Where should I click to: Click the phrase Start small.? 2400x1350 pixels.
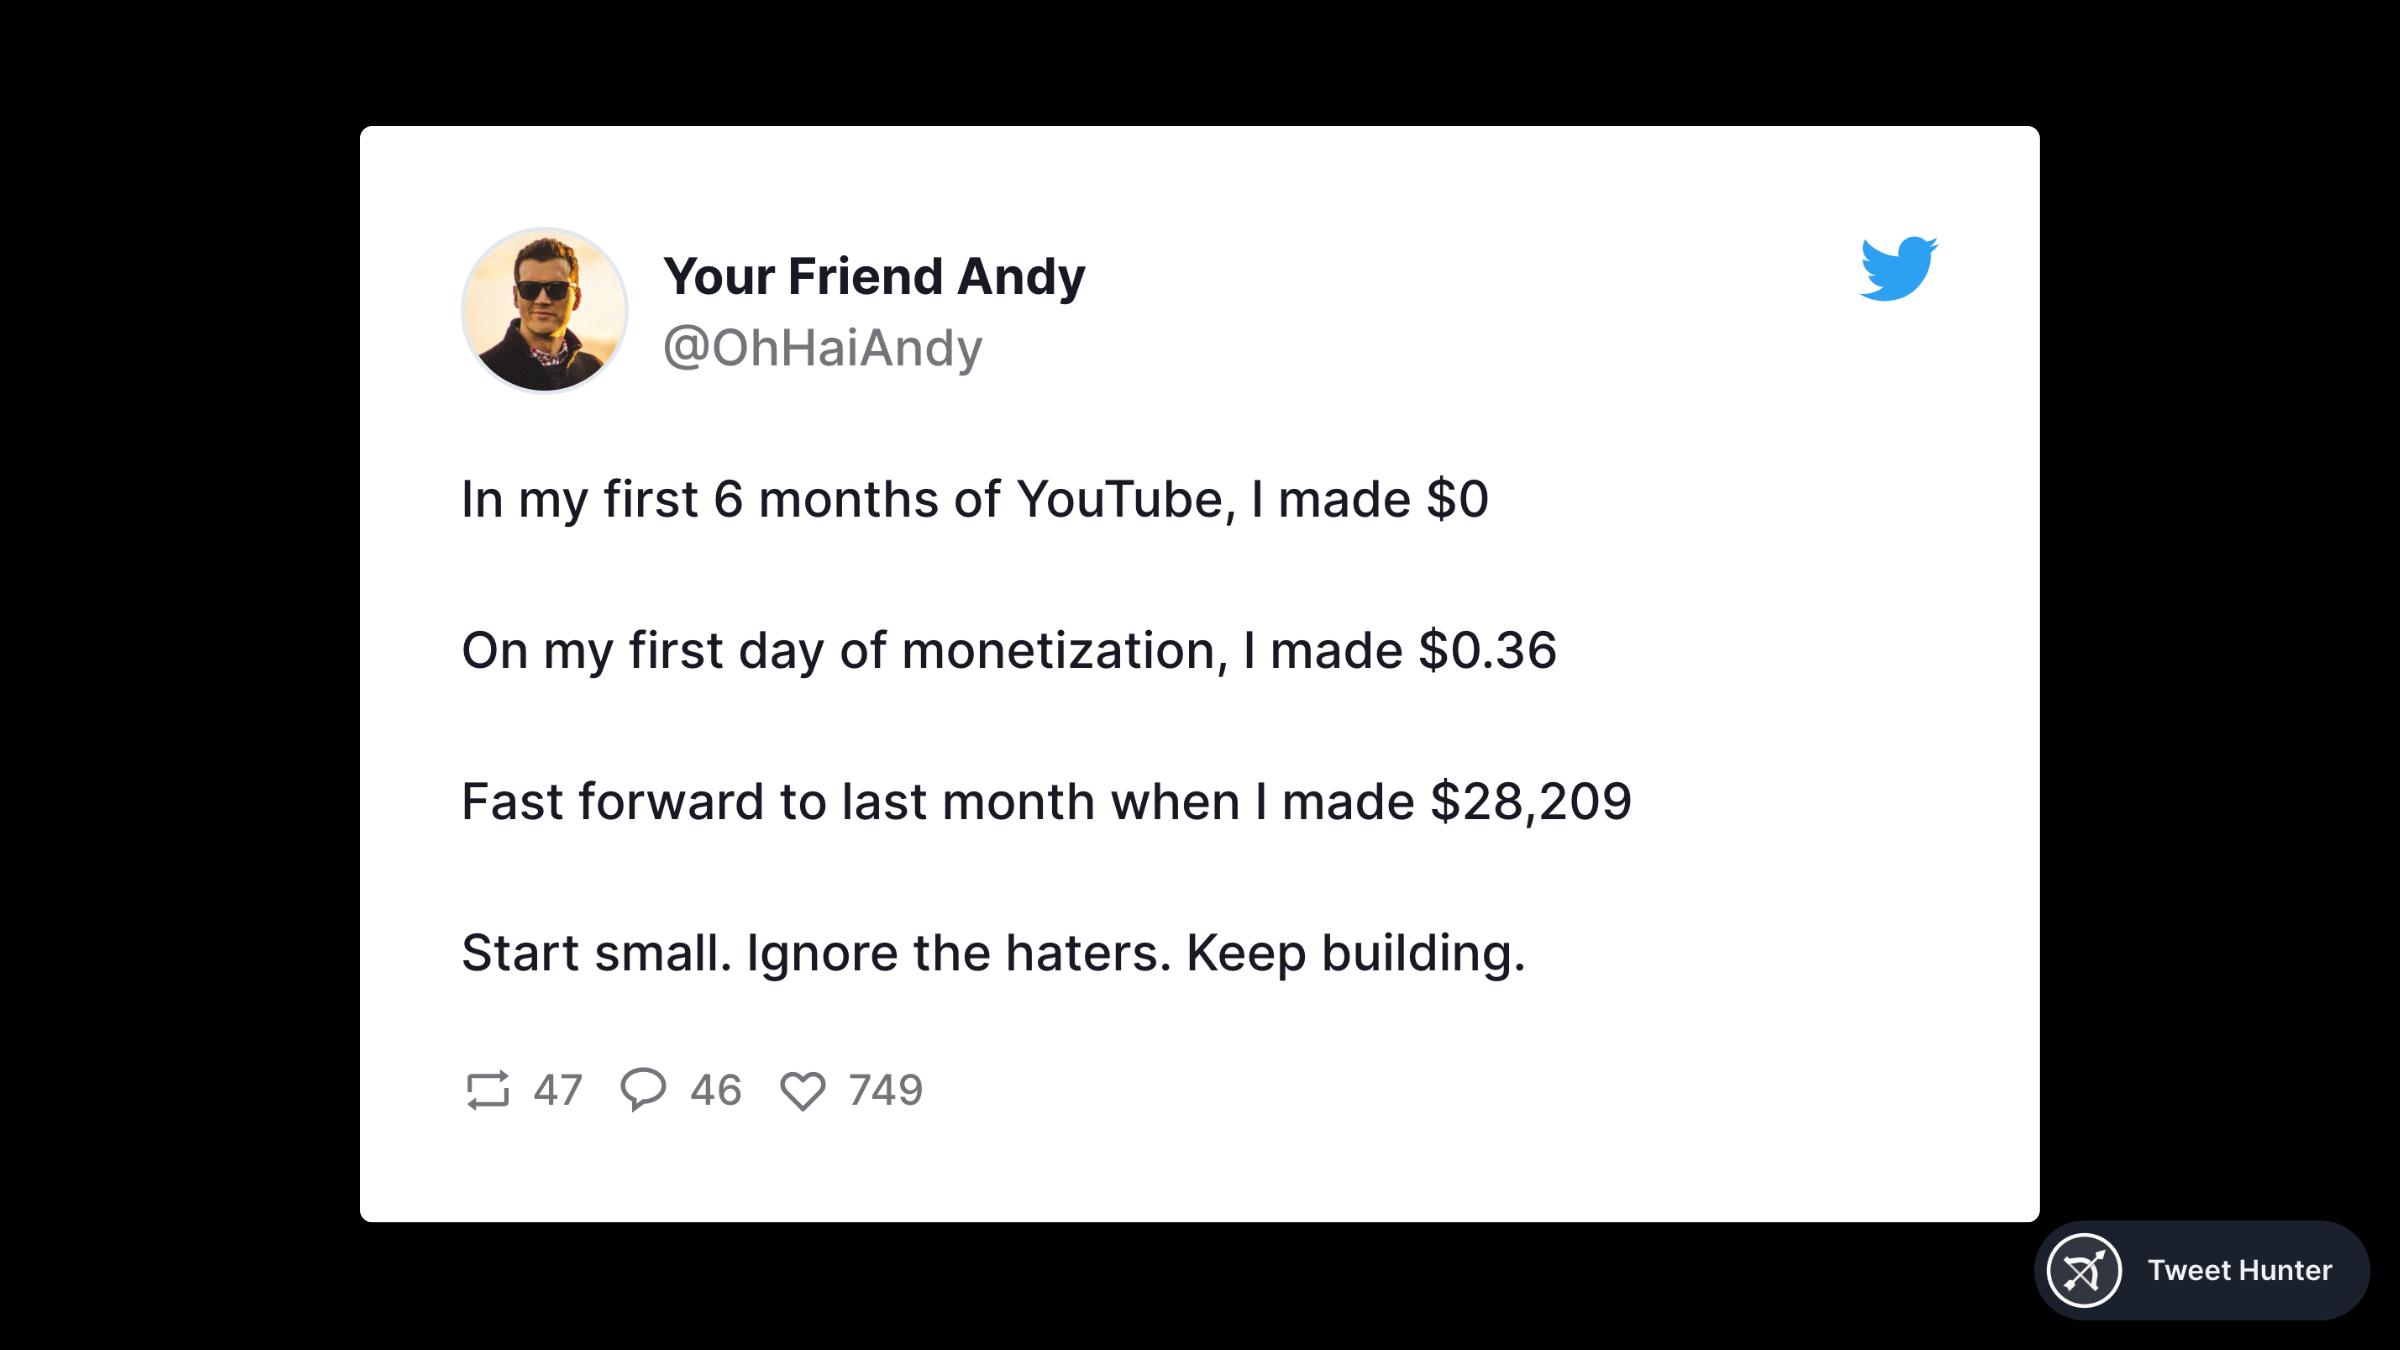[596, 953]
